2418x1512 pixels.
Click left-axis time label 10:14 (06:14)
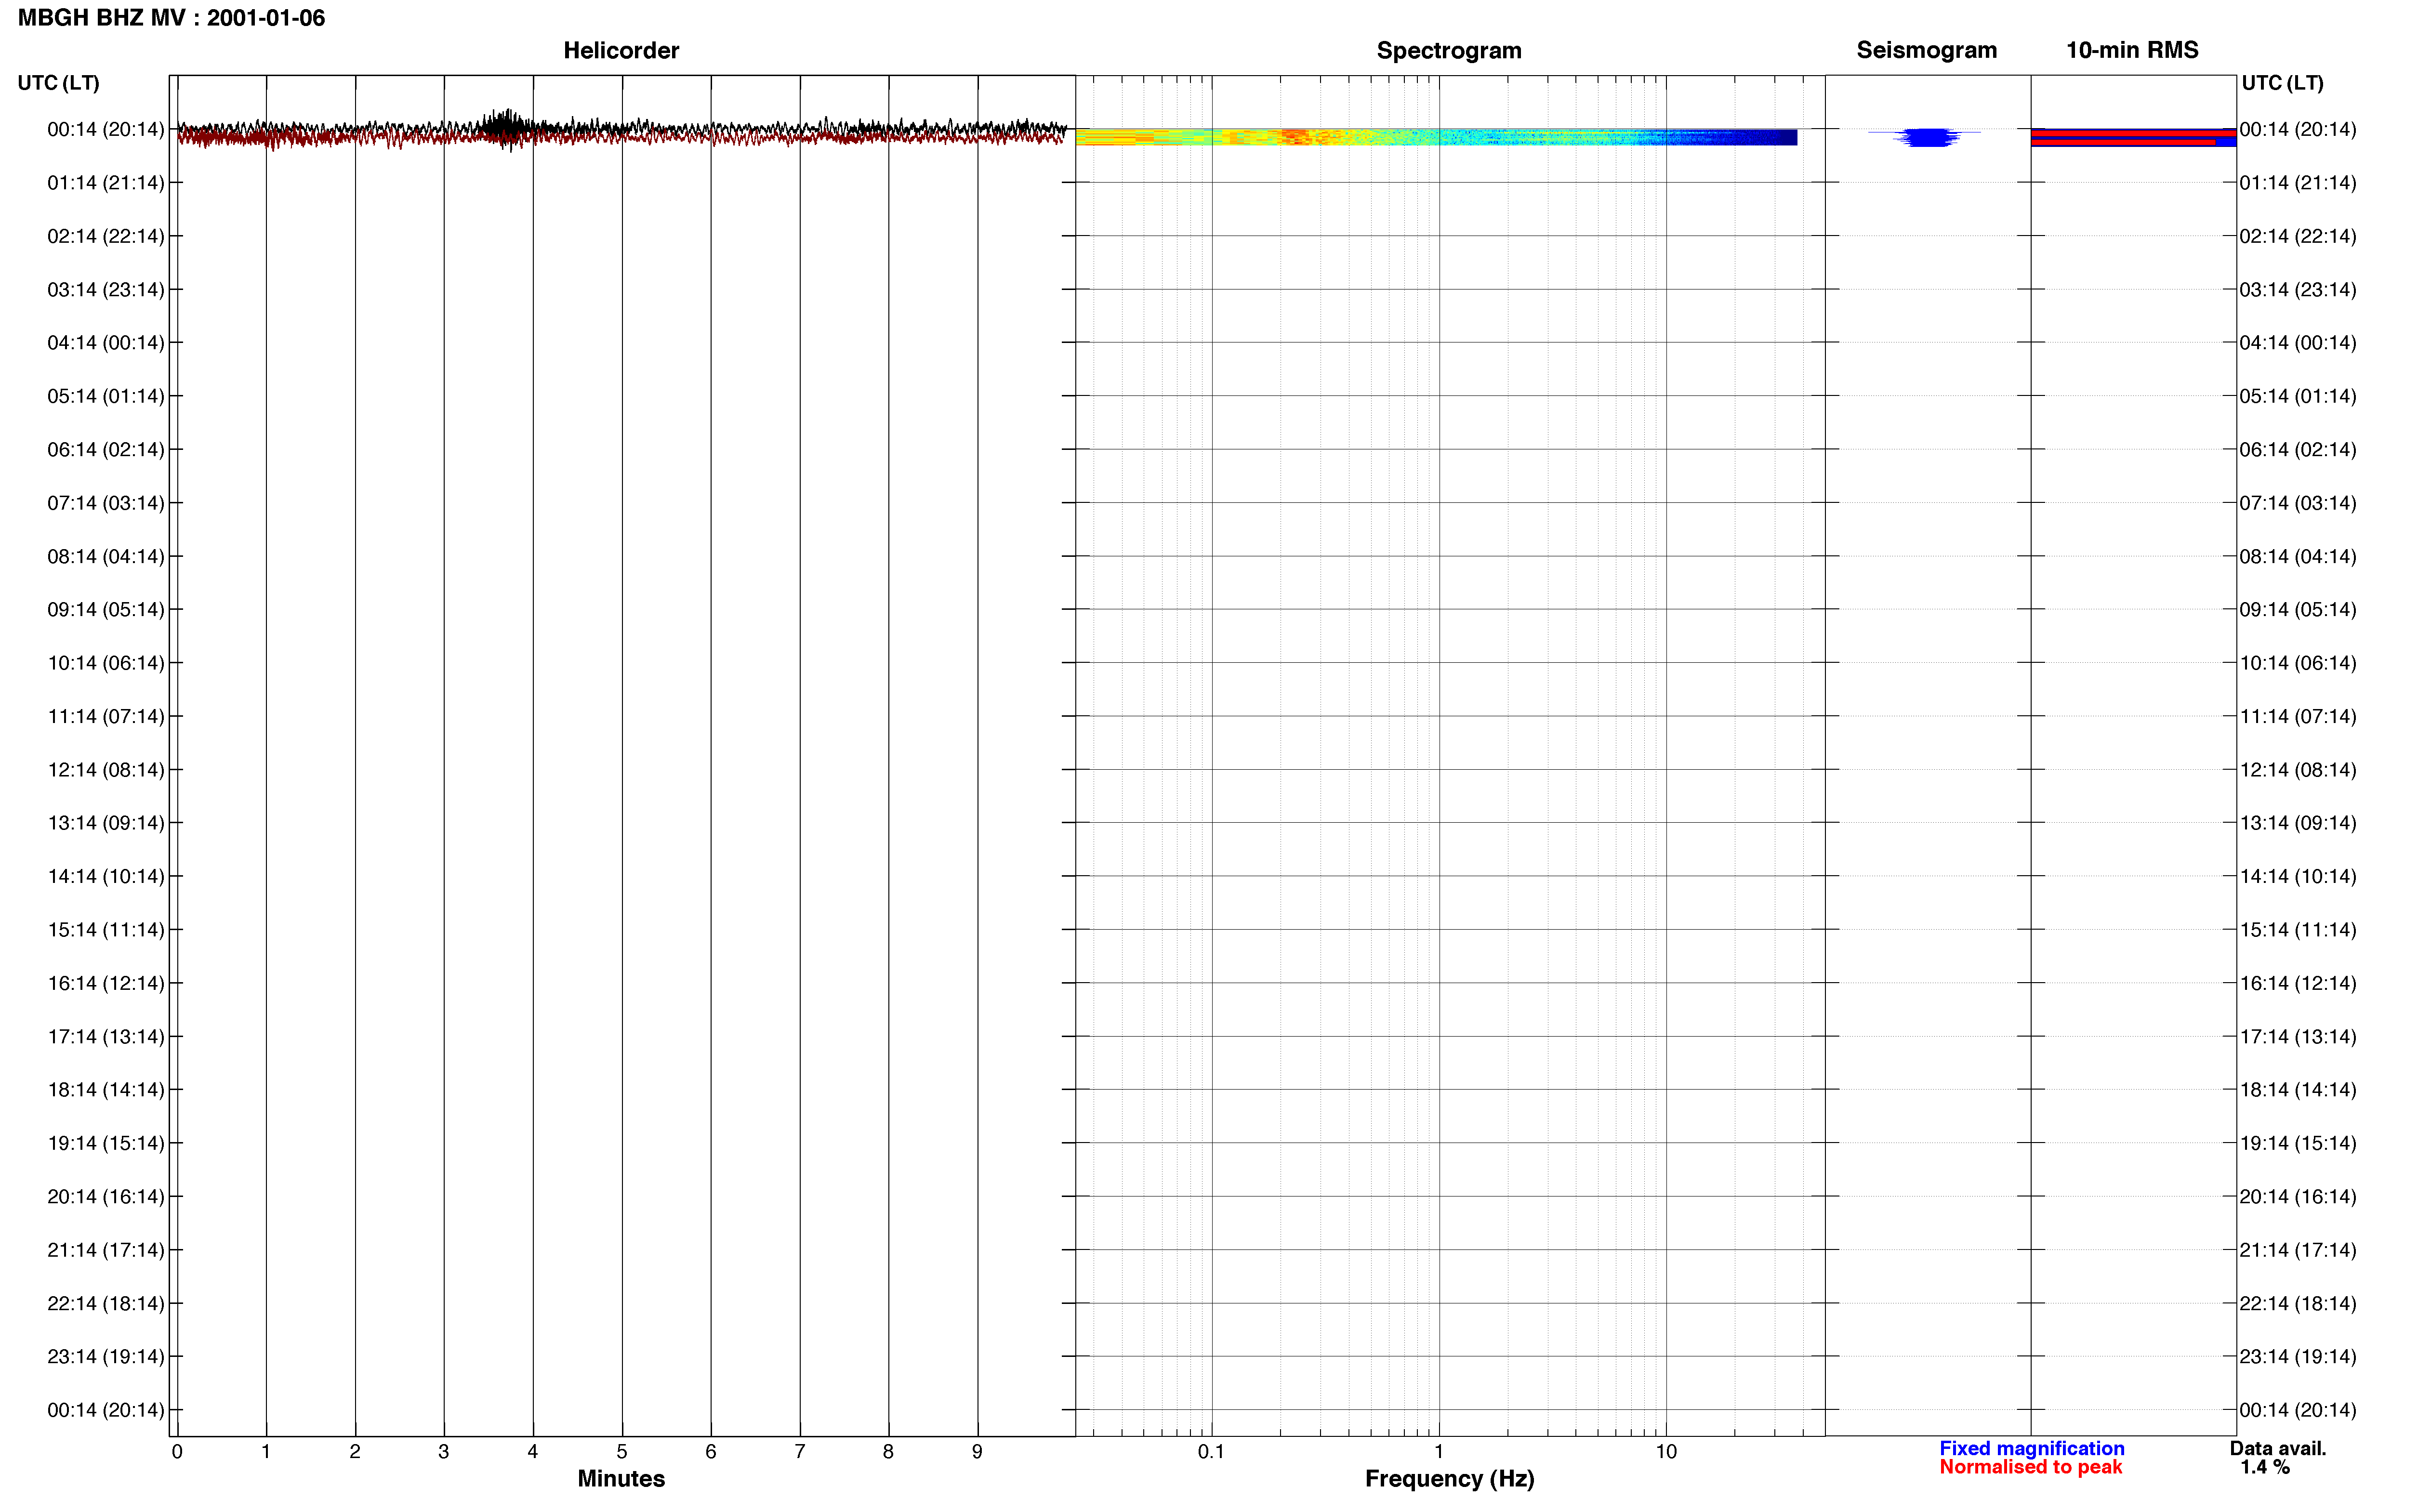(x=105, y=663)
